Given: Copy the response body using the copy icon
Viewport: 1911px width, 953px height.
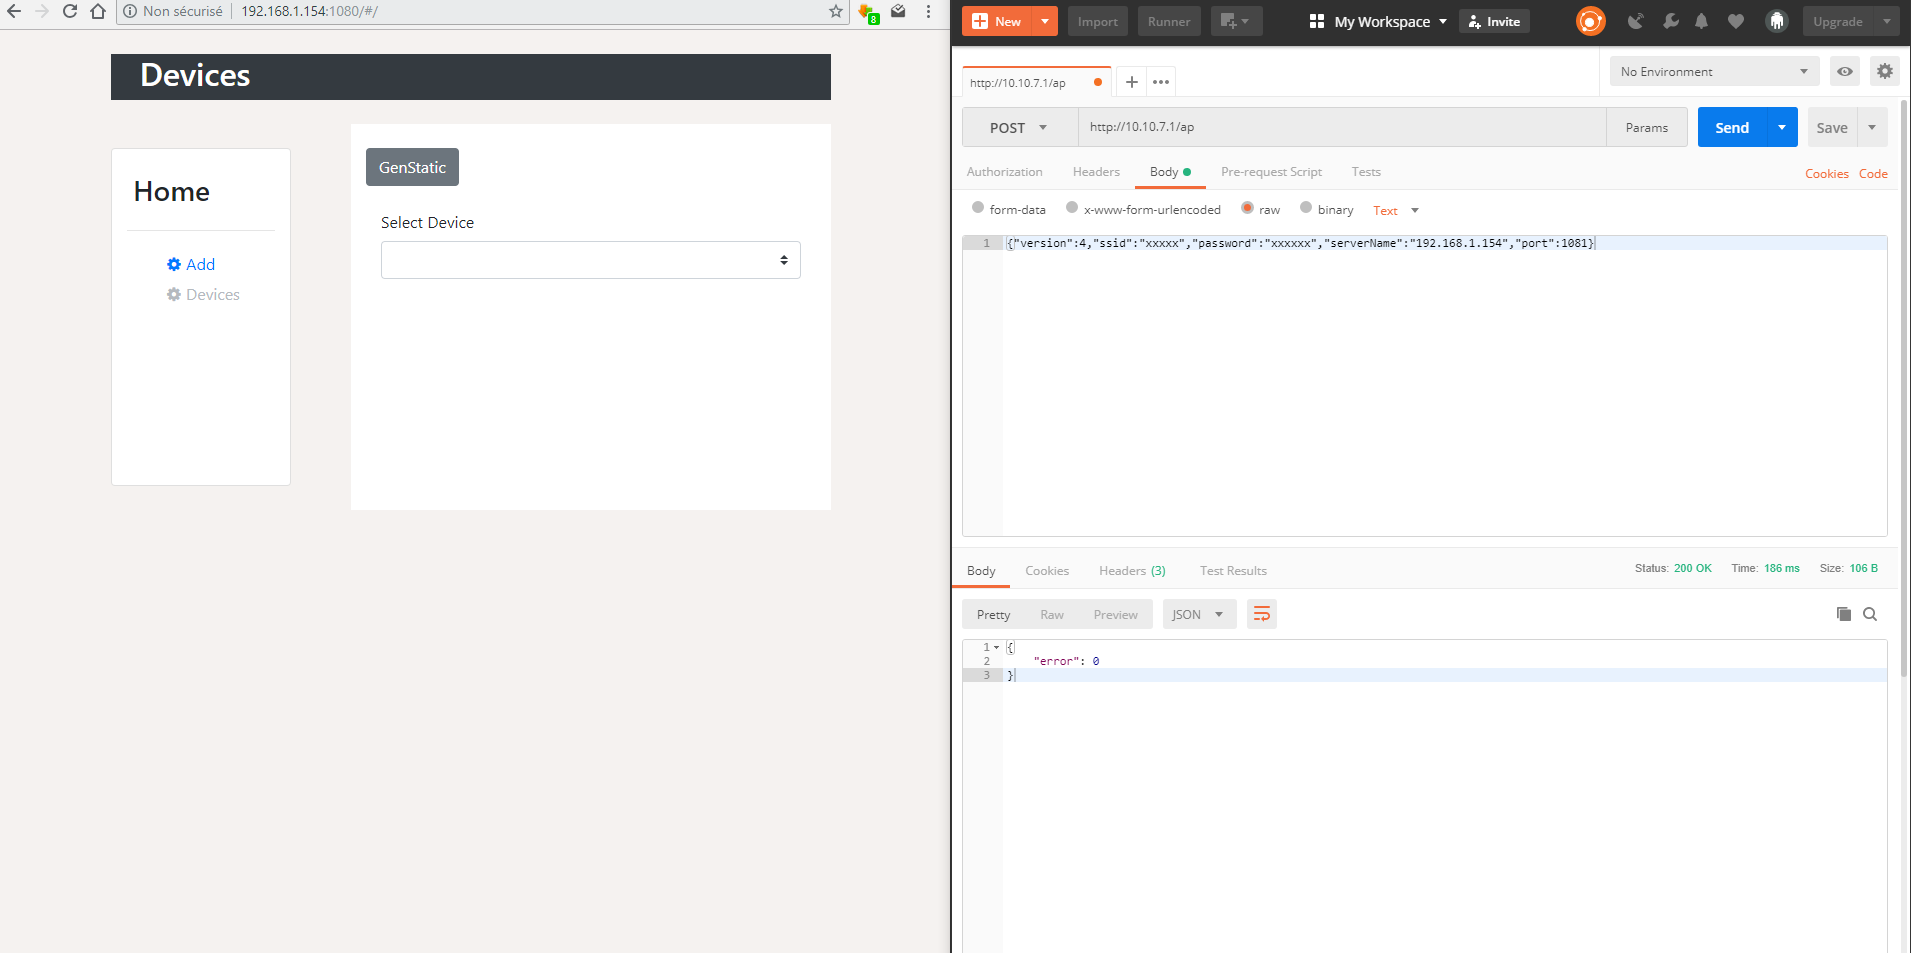Looking at the screenshot, I should (1843, 613).
